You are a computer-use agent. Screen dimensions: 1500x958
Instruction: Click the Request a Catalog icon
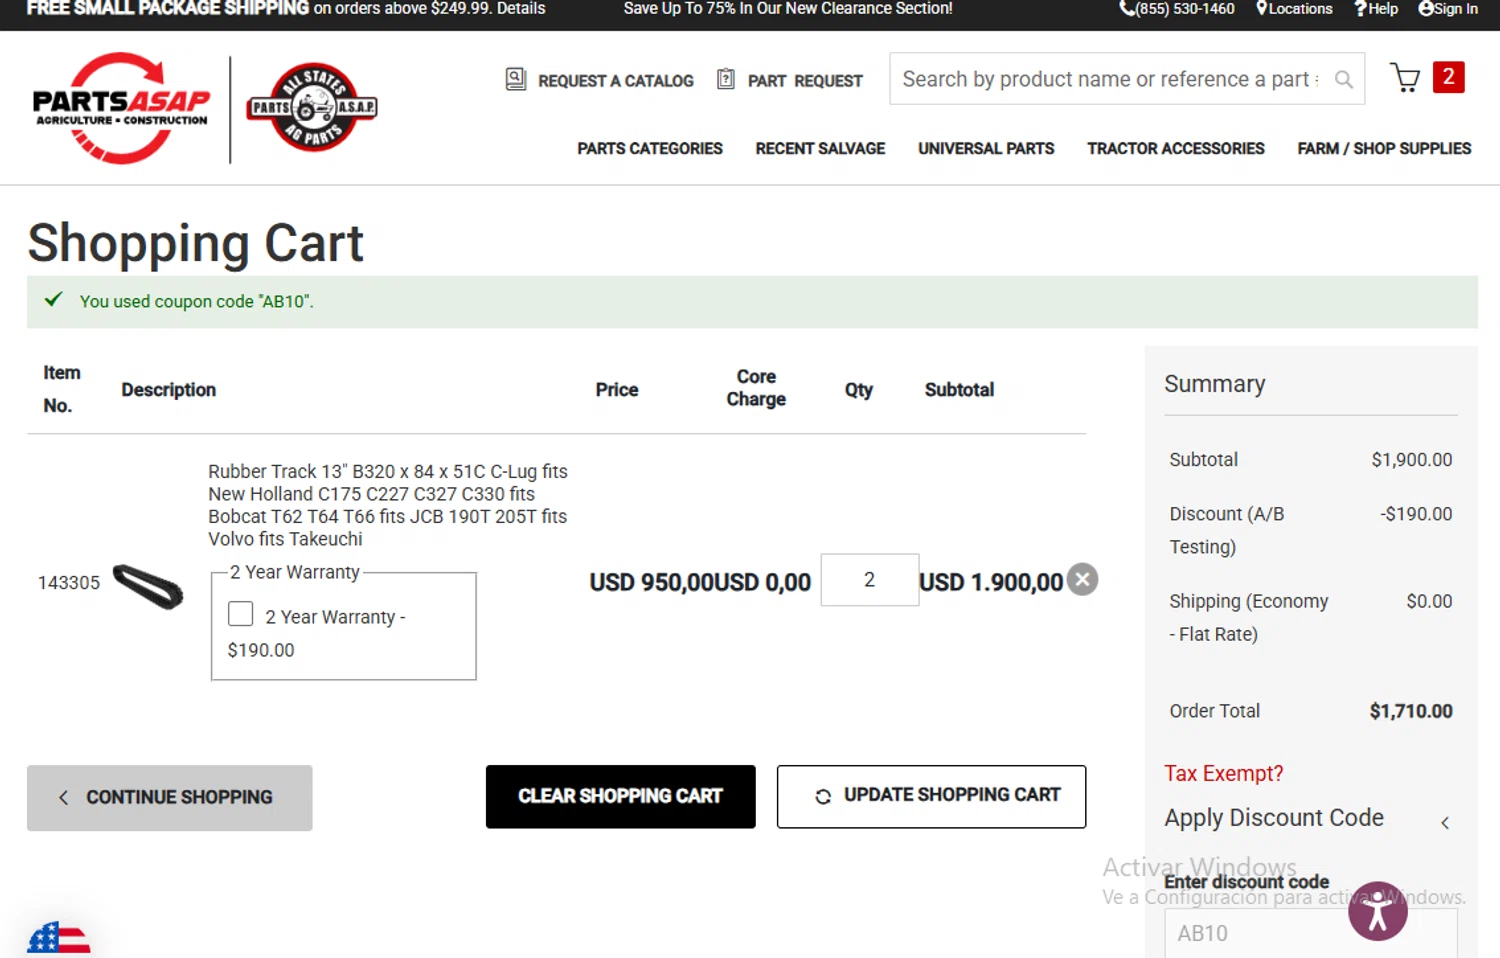(x=516, y=79)
